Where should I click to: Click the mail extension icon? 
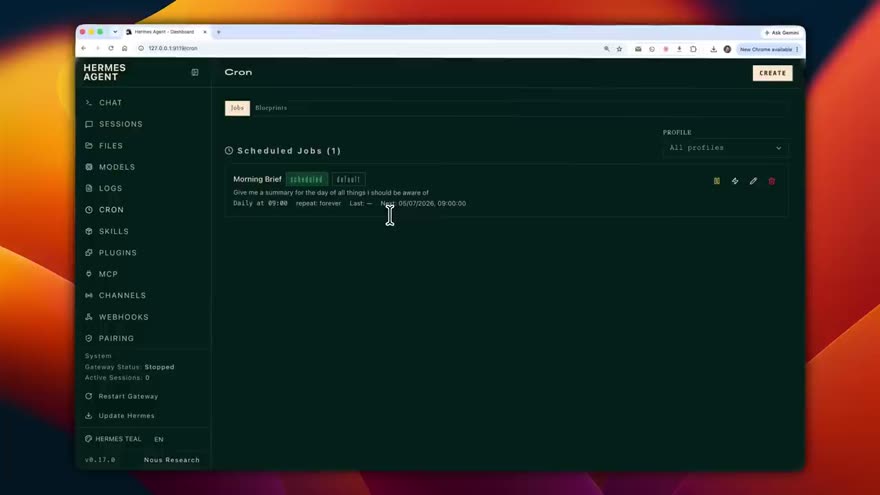pyautogui.click(x=638, y=49)
